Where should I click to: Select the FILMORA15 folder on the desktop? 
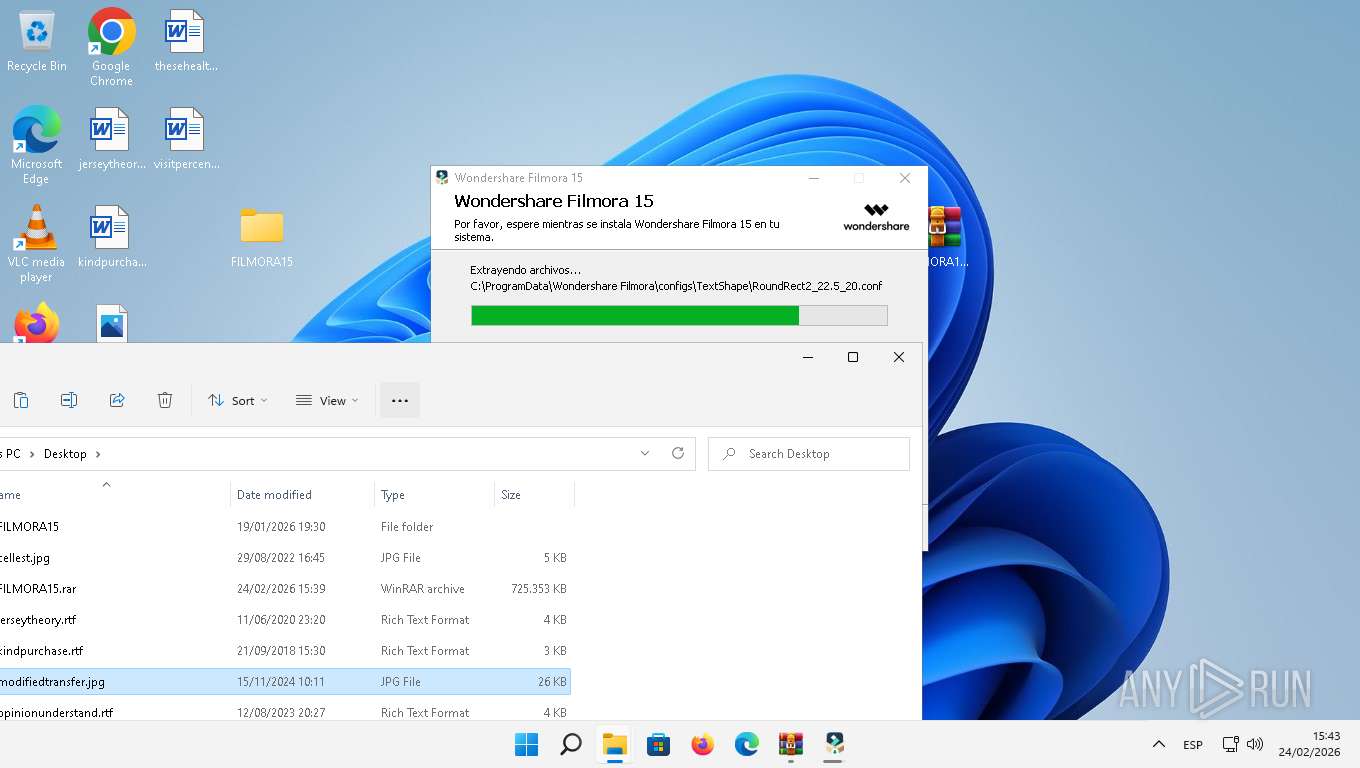[x=262, y=237]
